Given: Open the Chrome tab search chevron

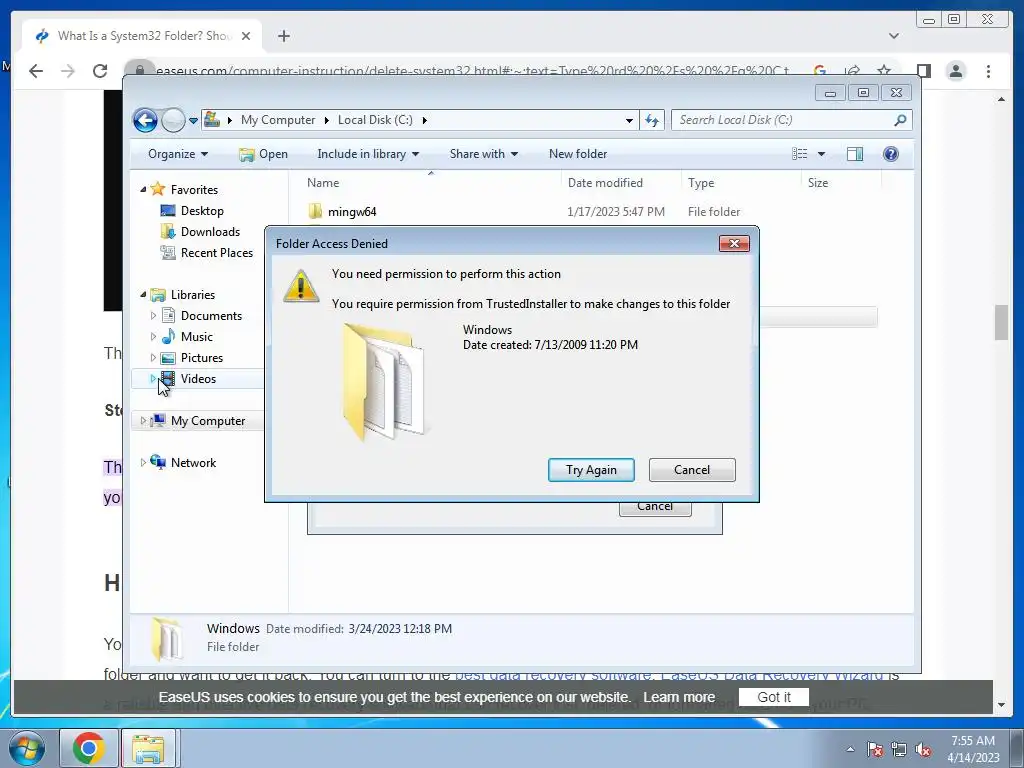Looking at the screenshot, I should point(894,36).
